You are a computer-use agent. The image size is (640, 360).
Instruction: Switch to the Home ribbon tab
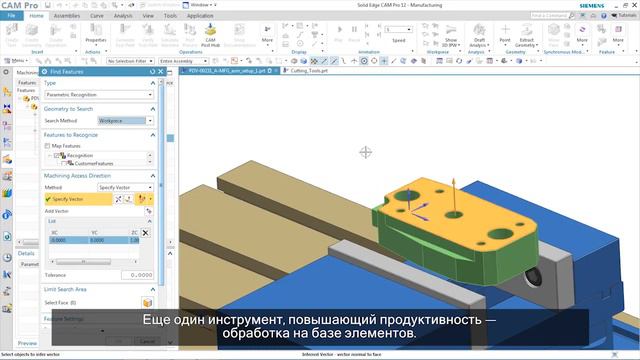coord(36,16)
